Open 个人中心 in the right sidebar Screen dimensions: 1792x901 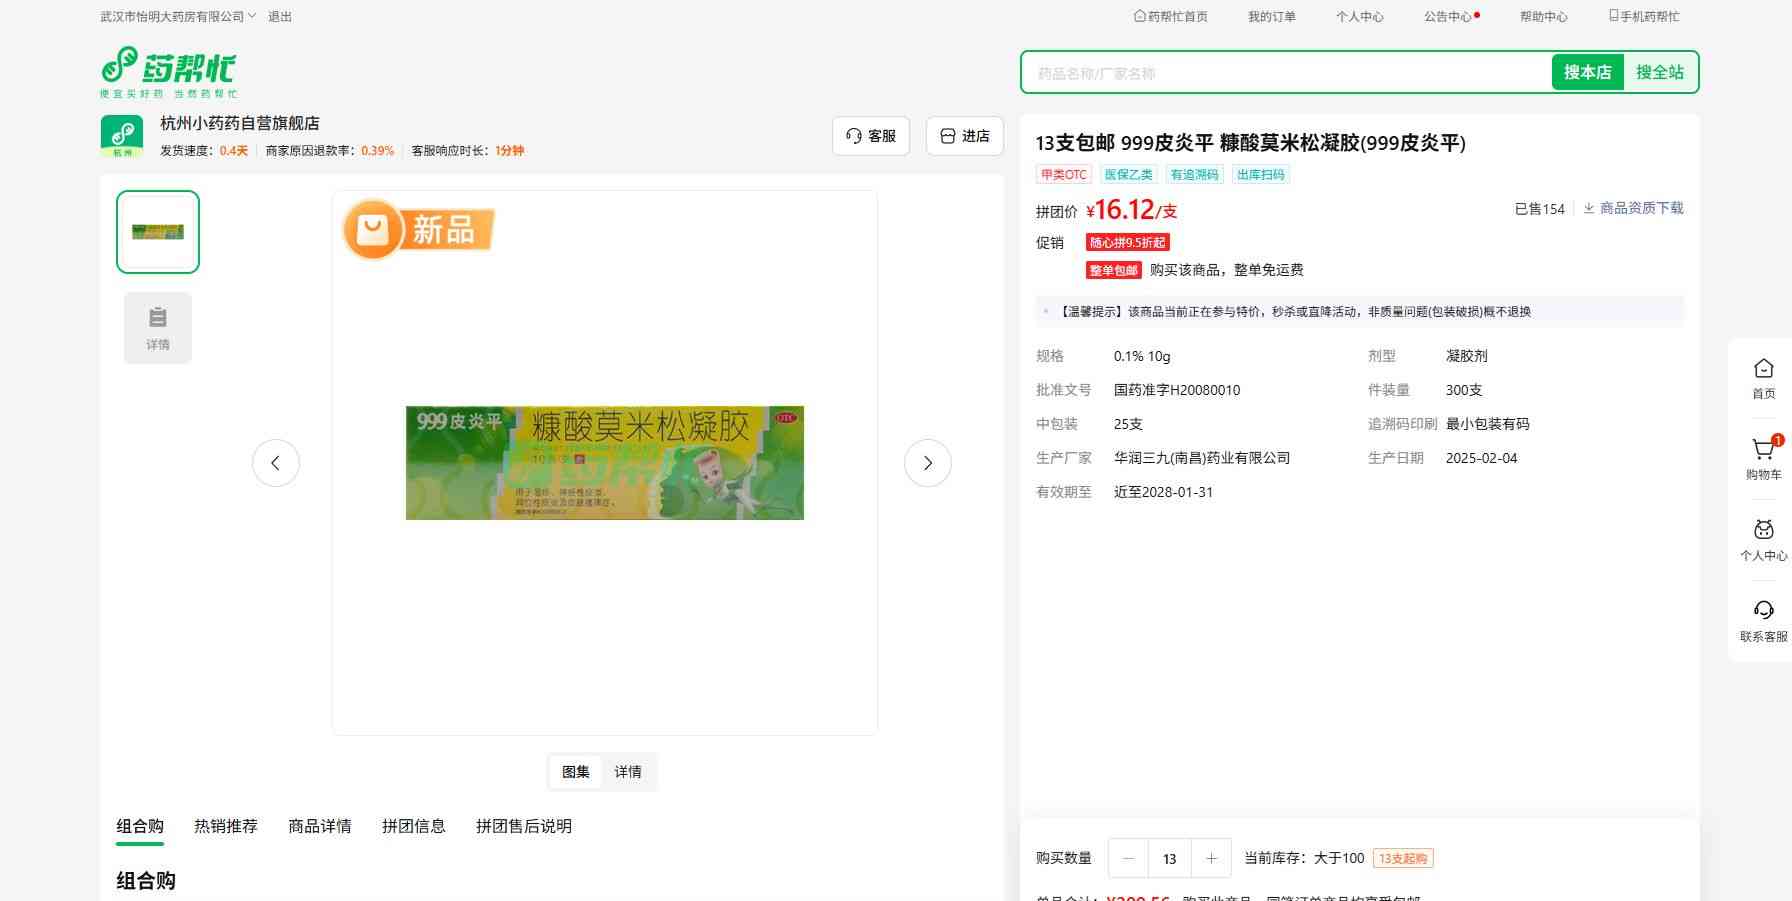[x=1763, y=540]
